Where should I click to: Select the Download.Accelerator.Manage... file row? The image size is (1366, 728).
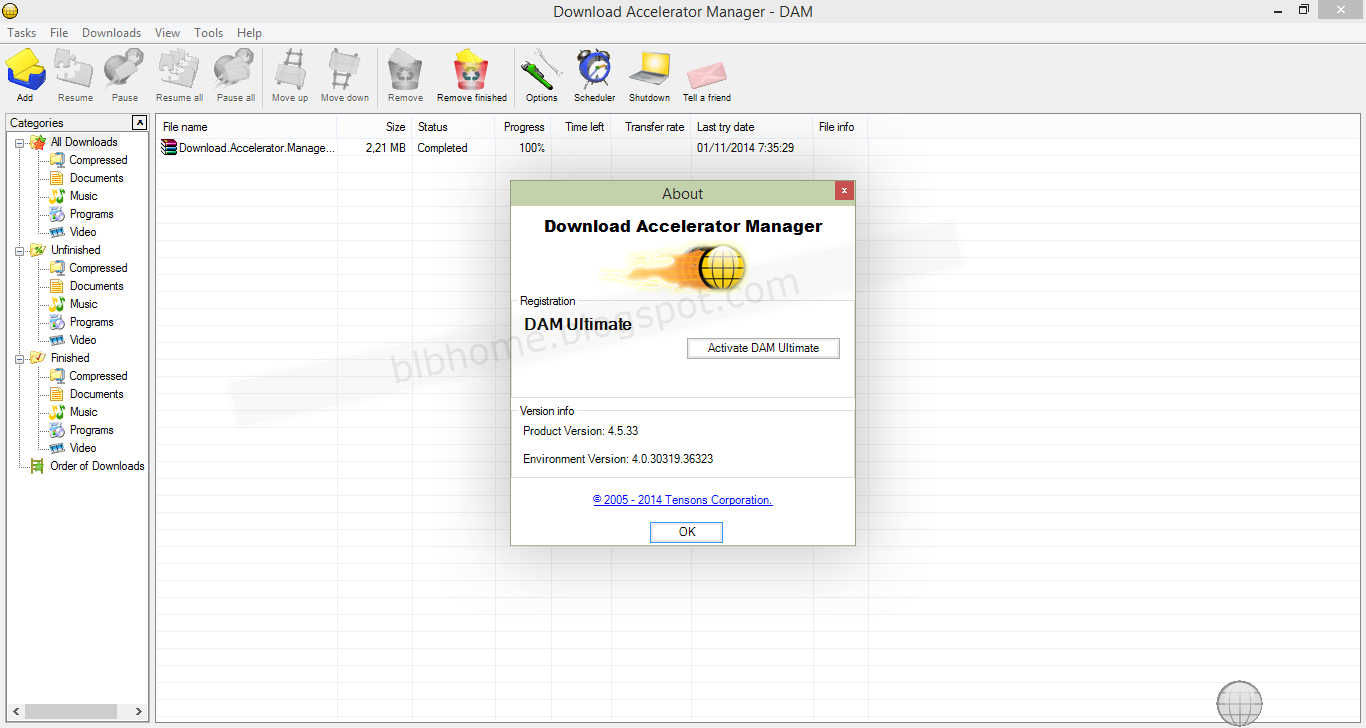pos(512,148)
